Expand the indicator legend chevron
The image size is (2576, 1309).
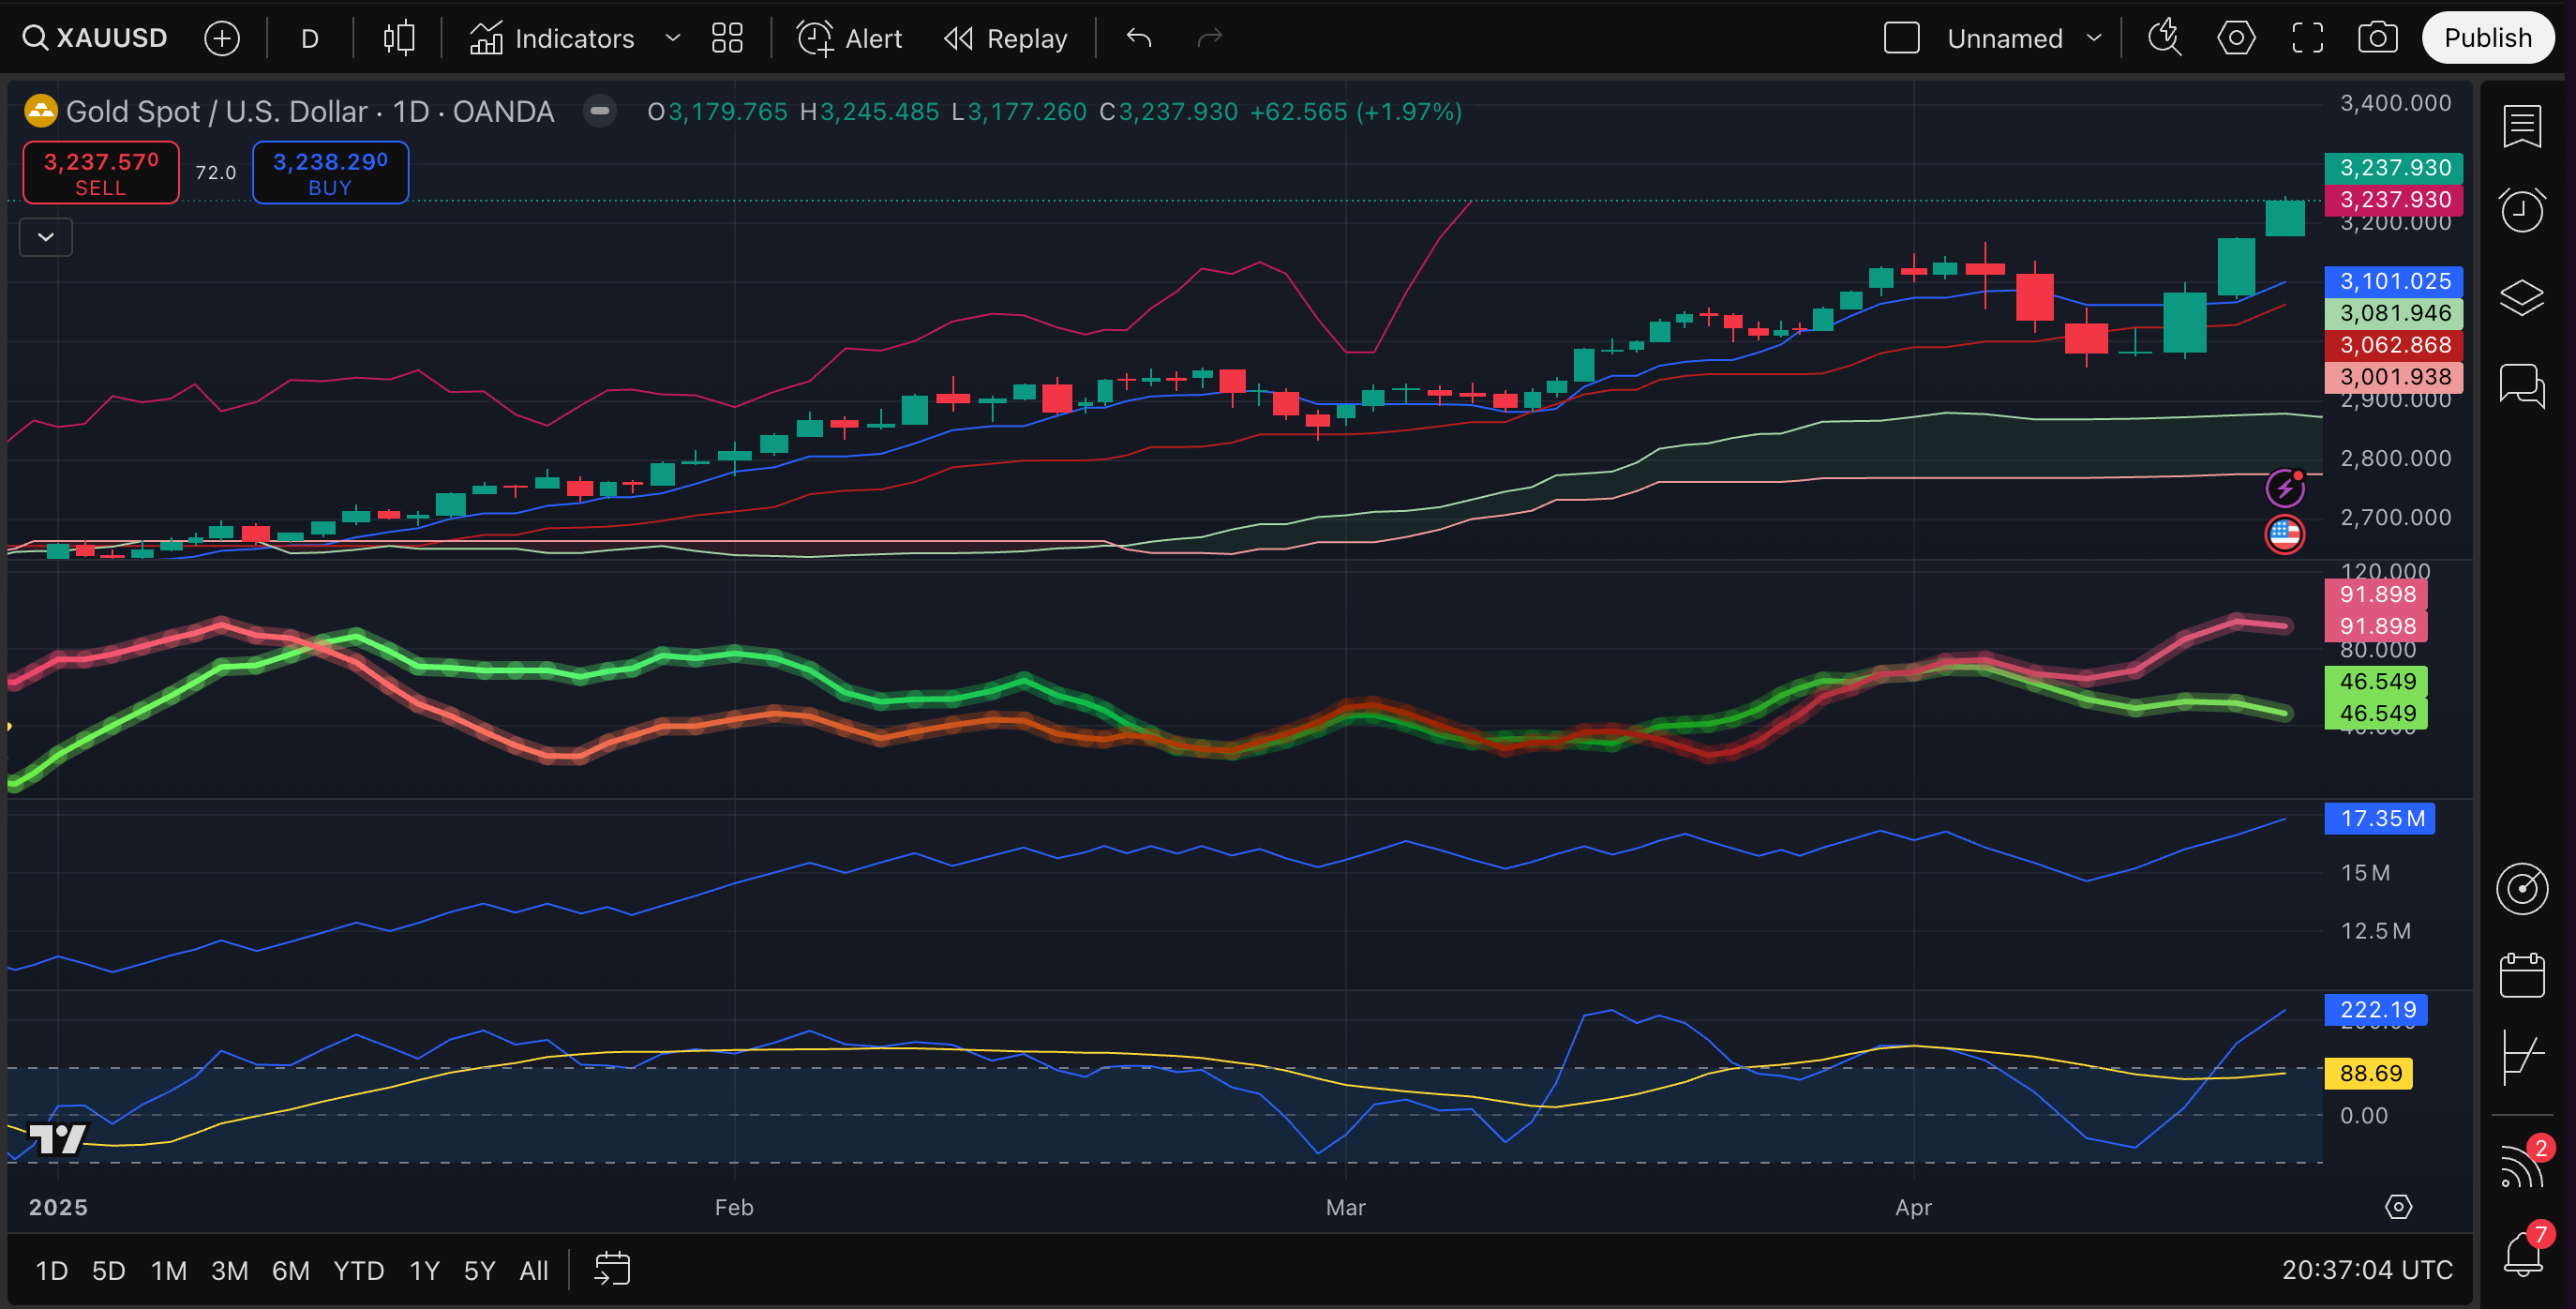pyautogui.click(x=46, y=237)
